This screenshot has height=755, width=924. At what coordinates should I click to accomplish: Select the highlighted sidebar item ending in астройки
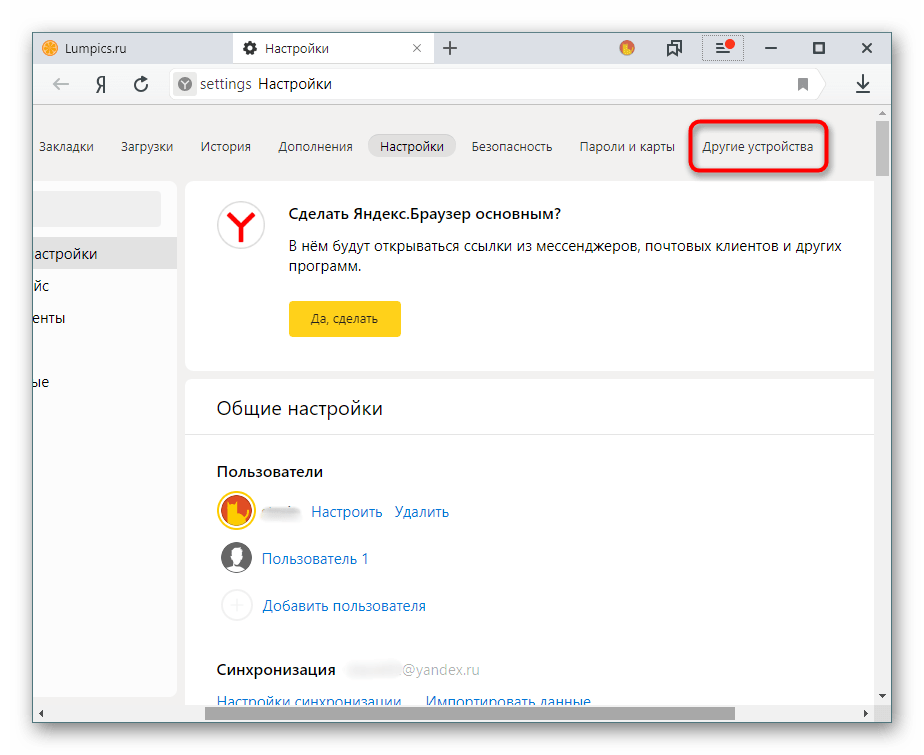pyautogui.click(x=105, y=253)
